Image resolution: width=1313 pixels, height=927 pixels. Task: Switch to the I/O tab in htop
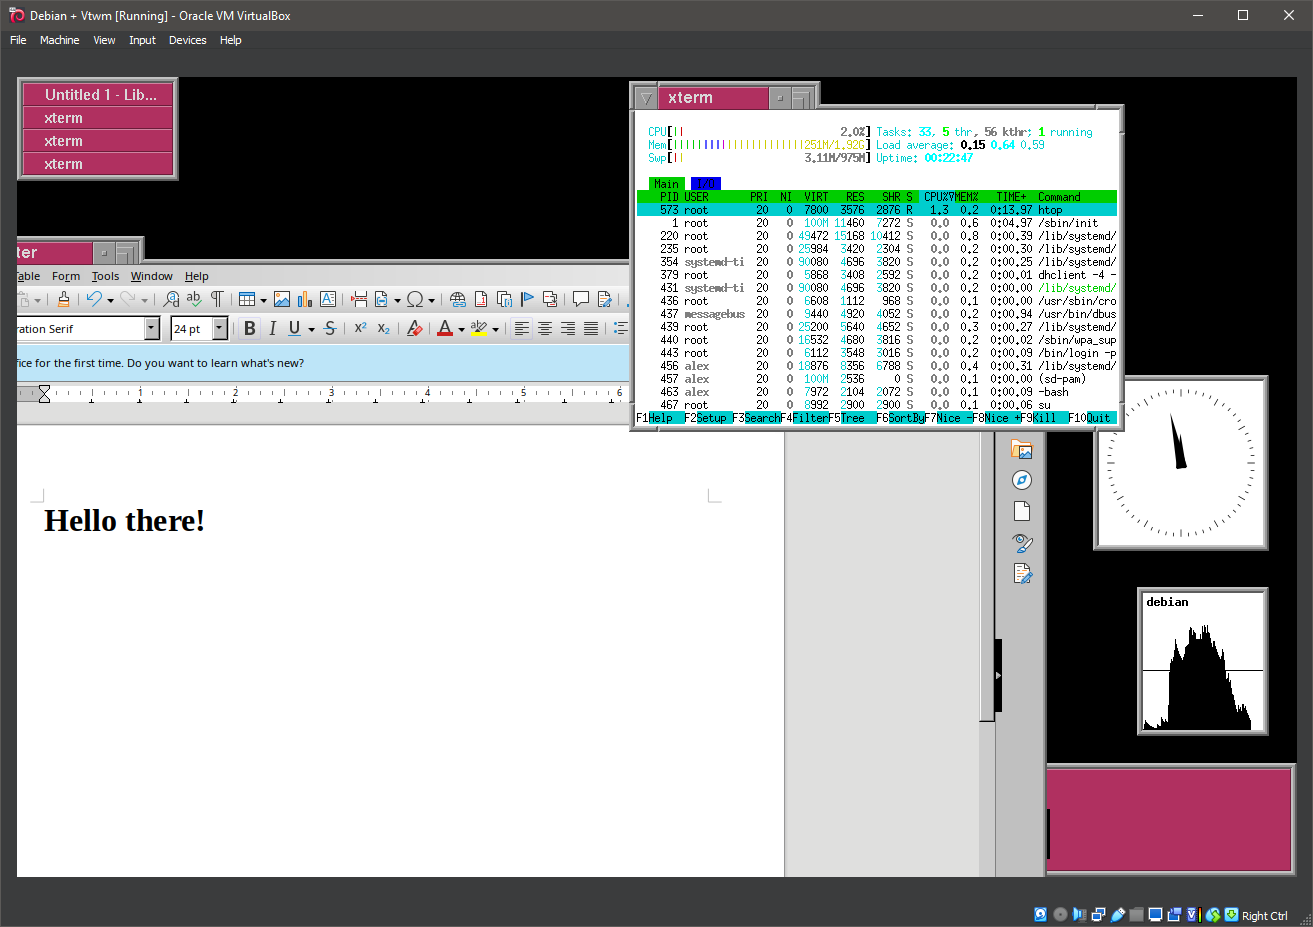coord(705,183)
